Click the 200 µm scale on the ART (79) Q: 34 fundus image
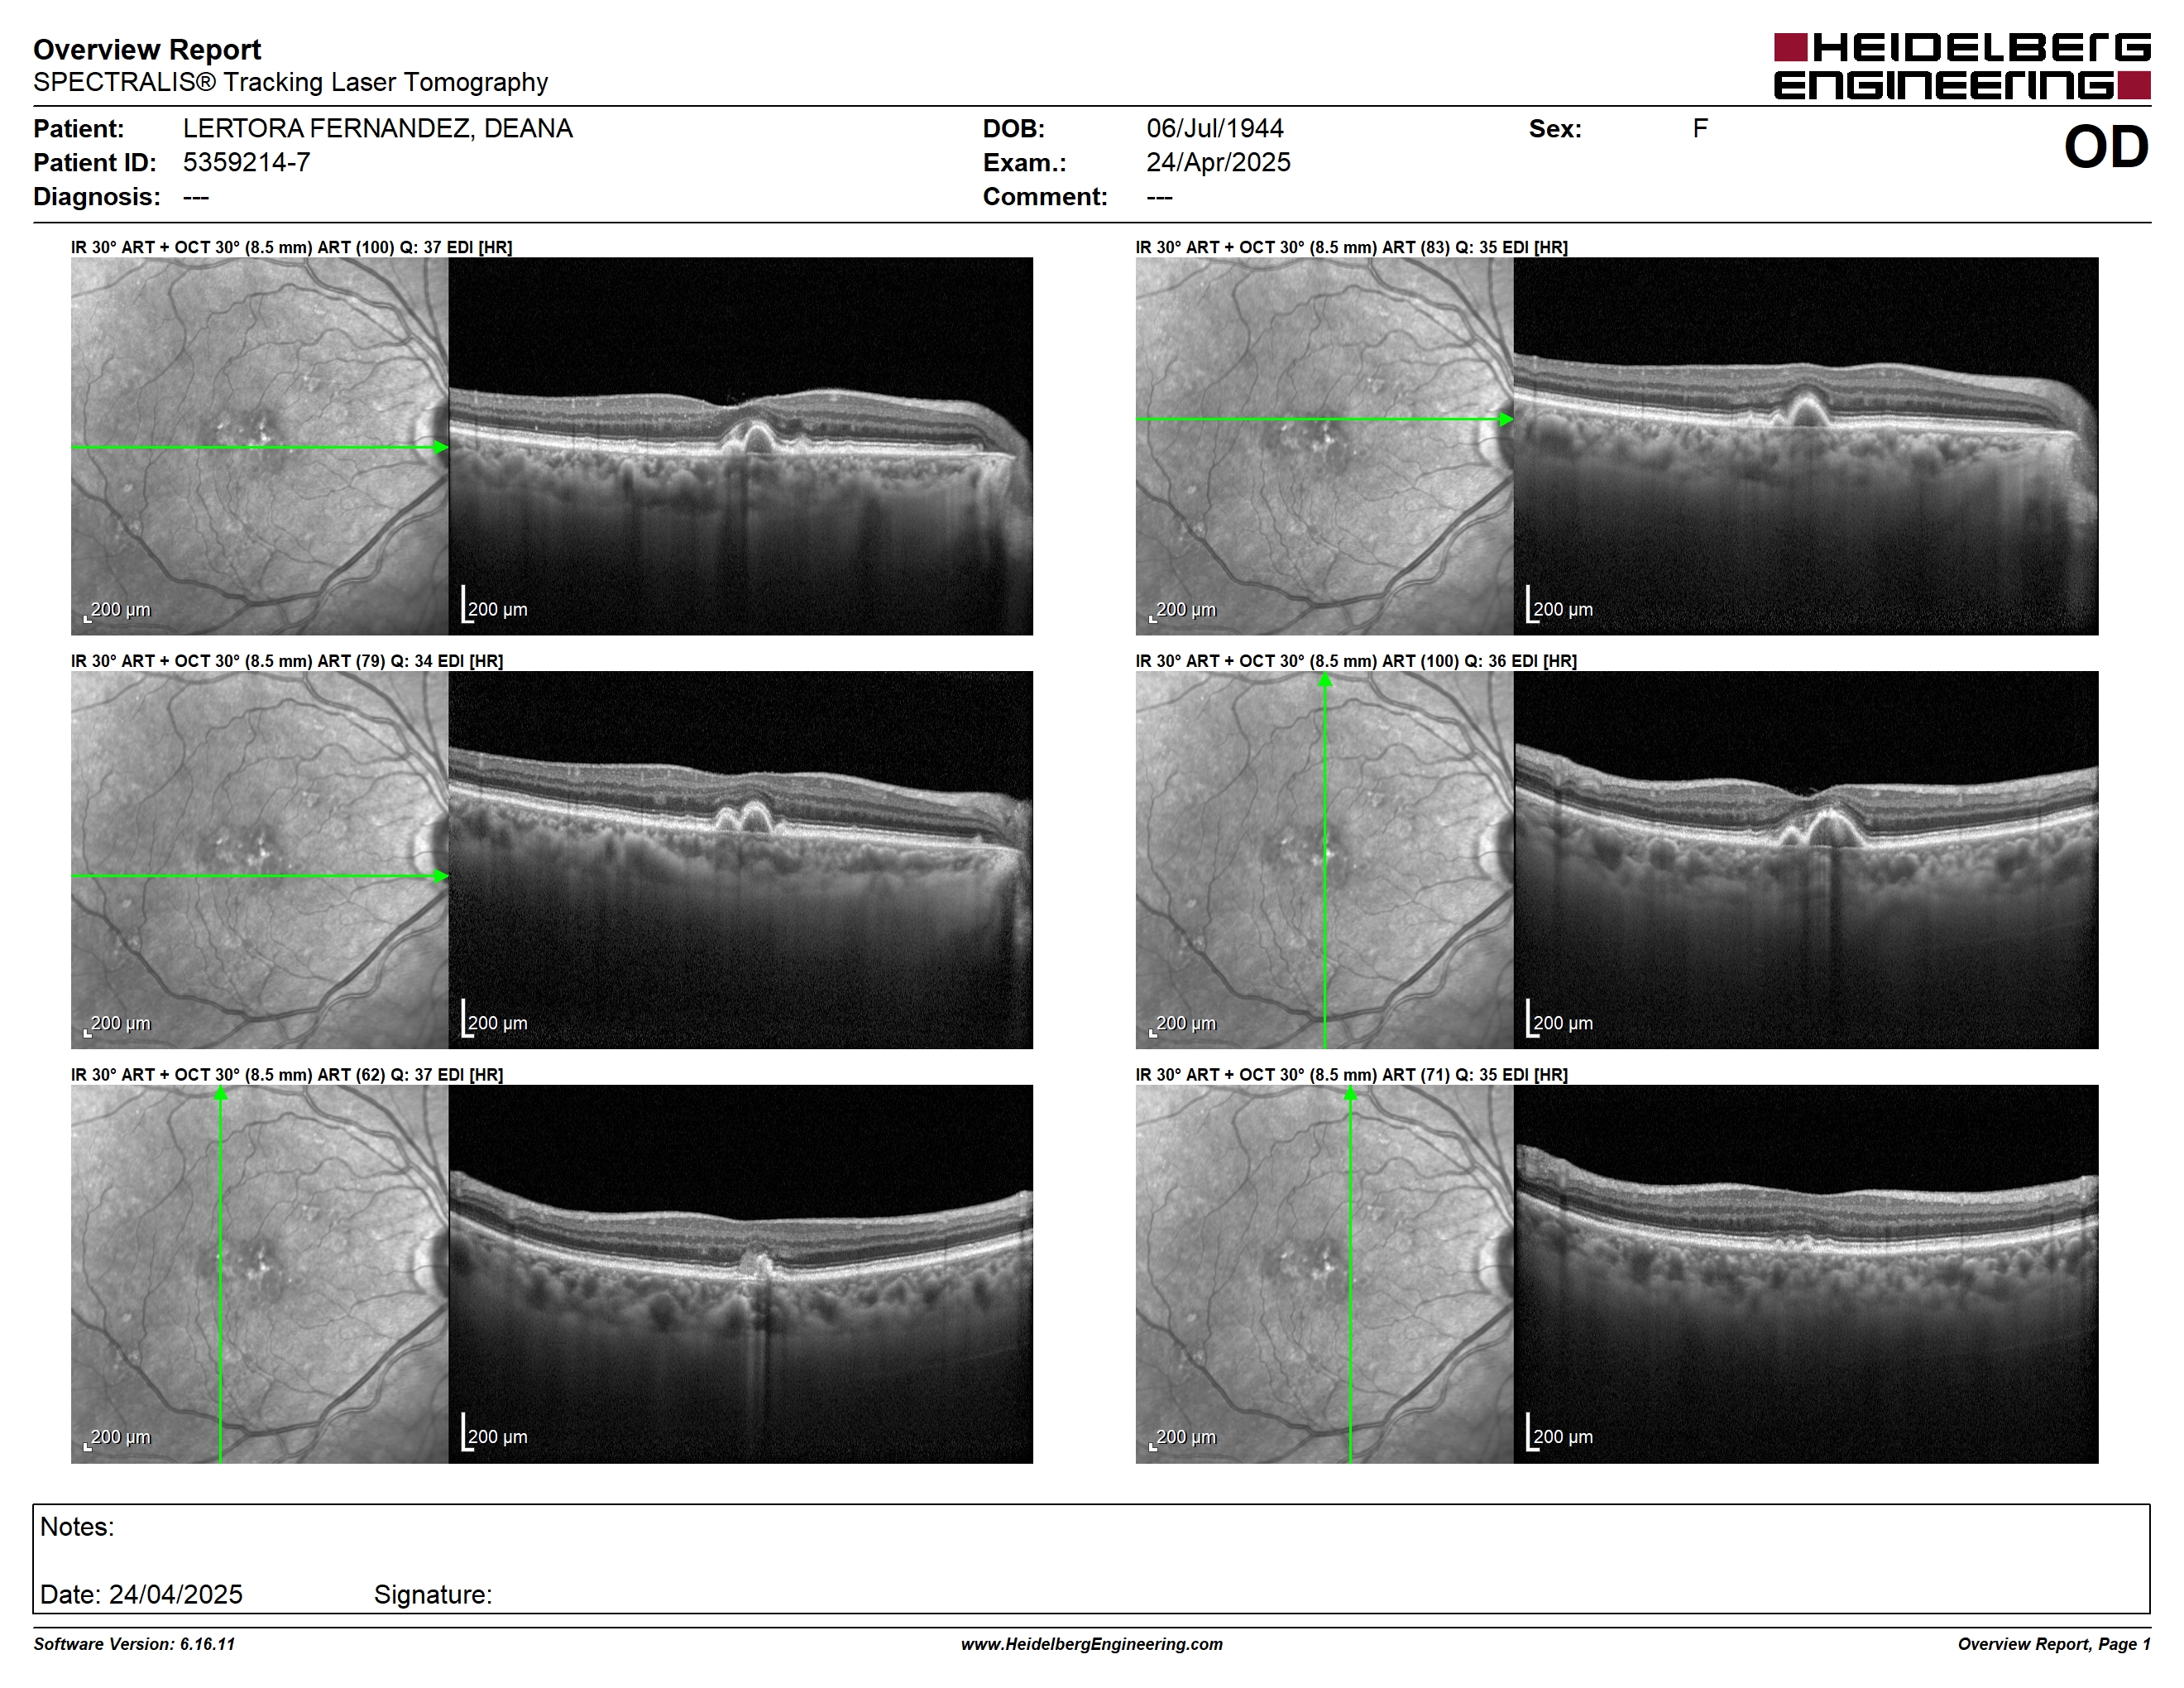The width and height of the screenshot is (2184, 1688). click(117, 1024)
